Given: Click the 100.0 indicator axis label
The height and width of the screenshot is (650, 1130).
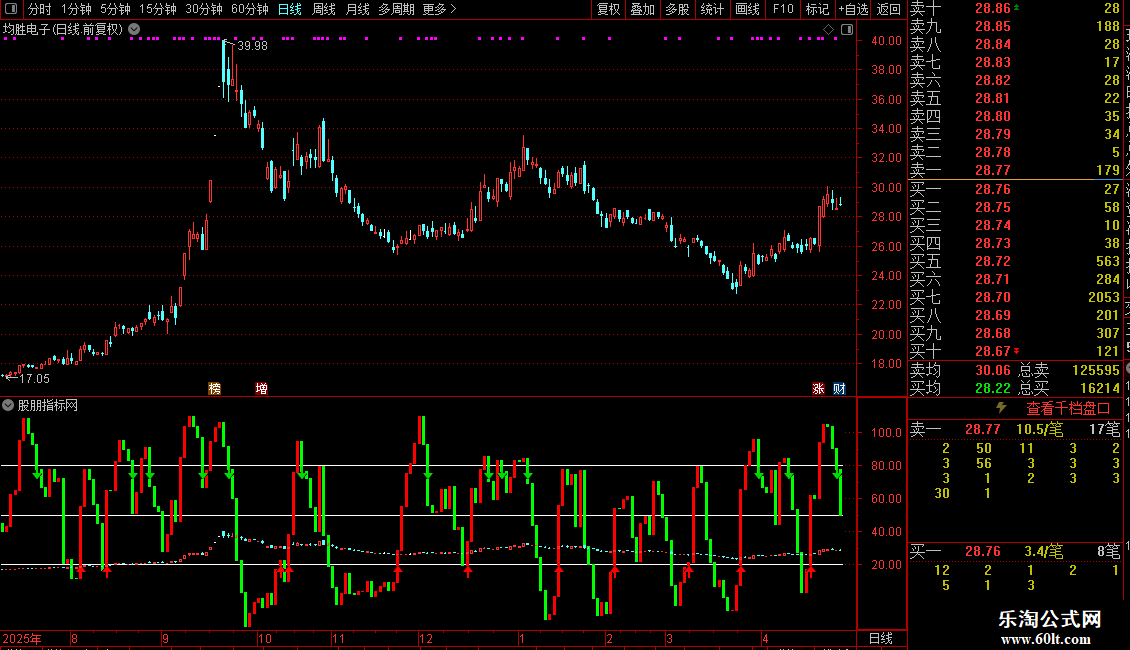Looking at the screenshot, I should click(x=886, y=432).
